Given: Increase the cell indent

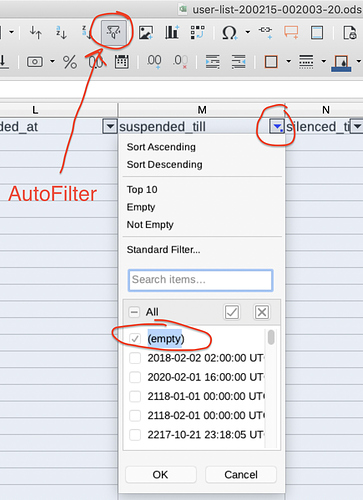Looking at the screenshot, I should pos(213,62).
